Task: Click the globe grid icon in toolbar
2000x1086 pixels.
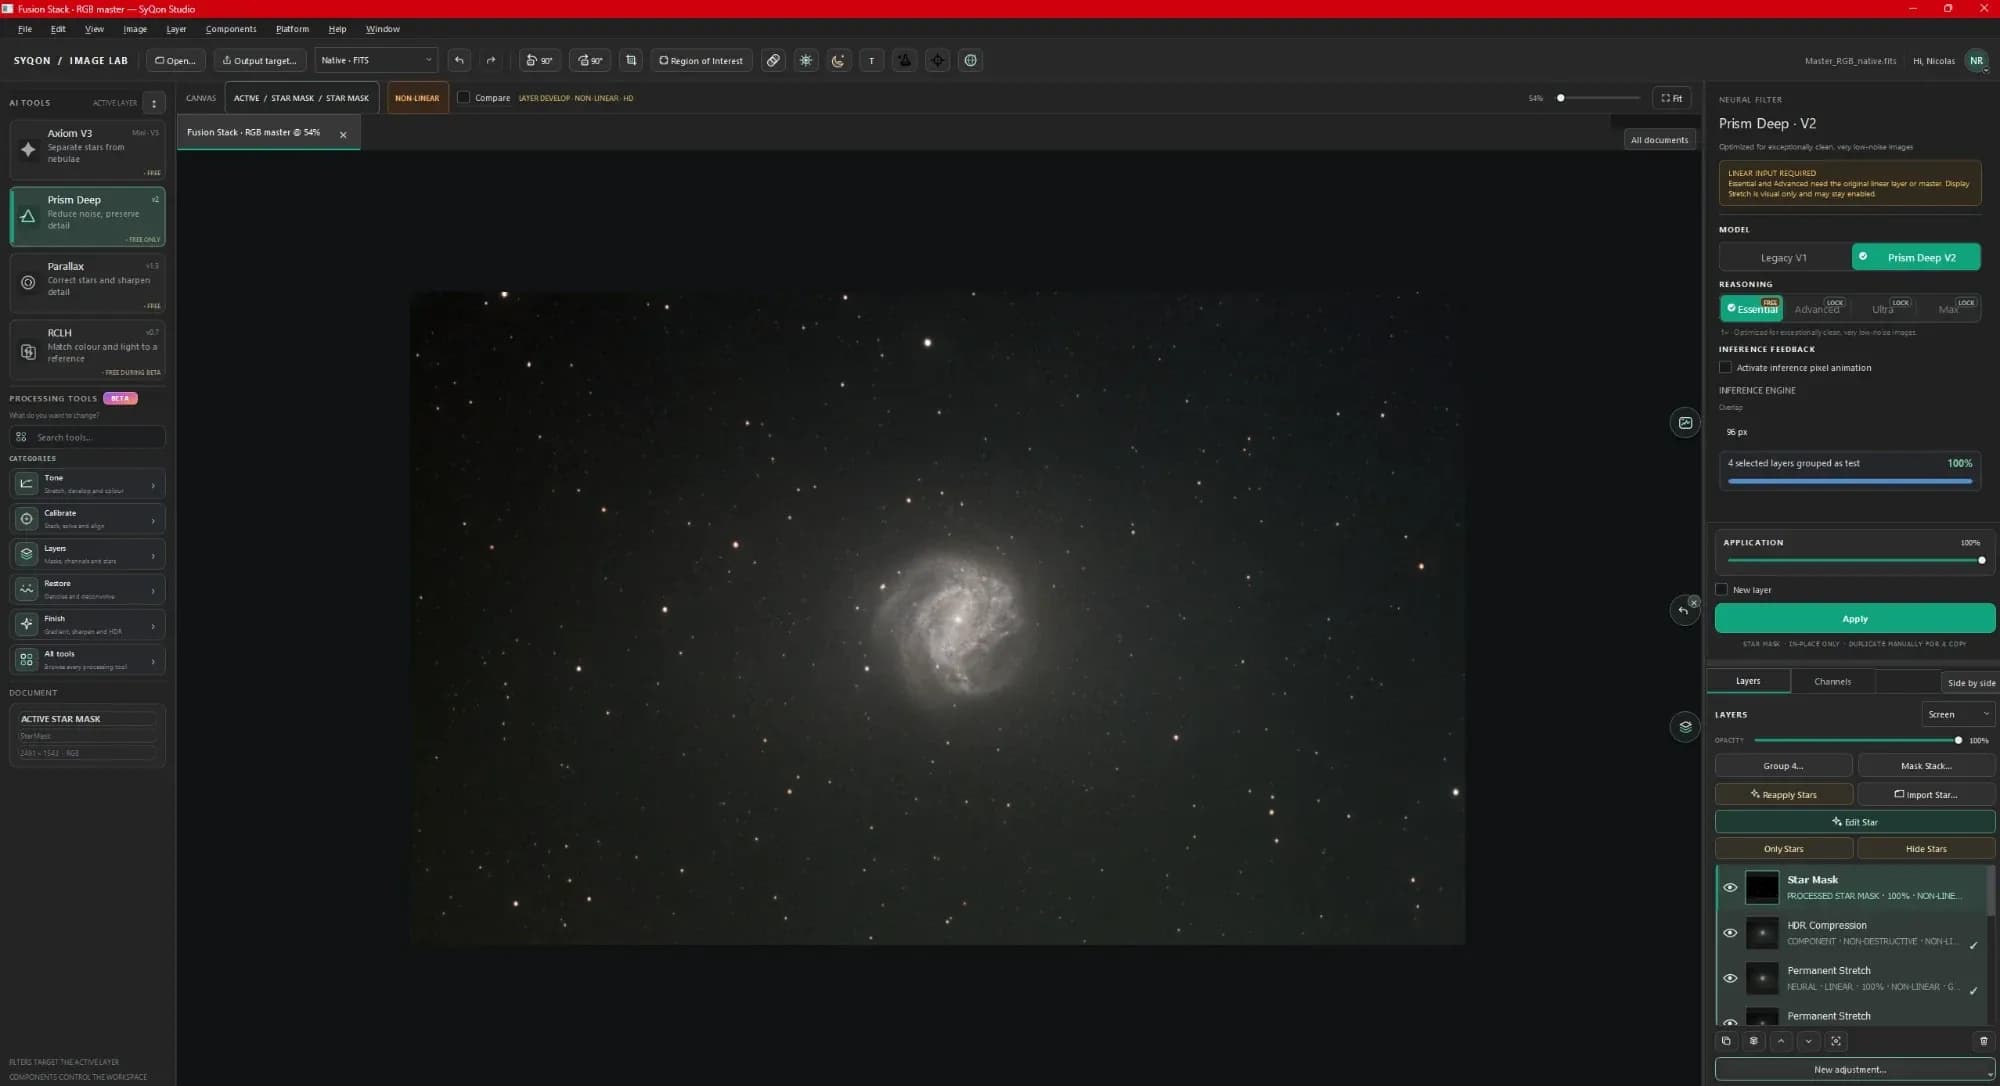Action: point(970,60)
